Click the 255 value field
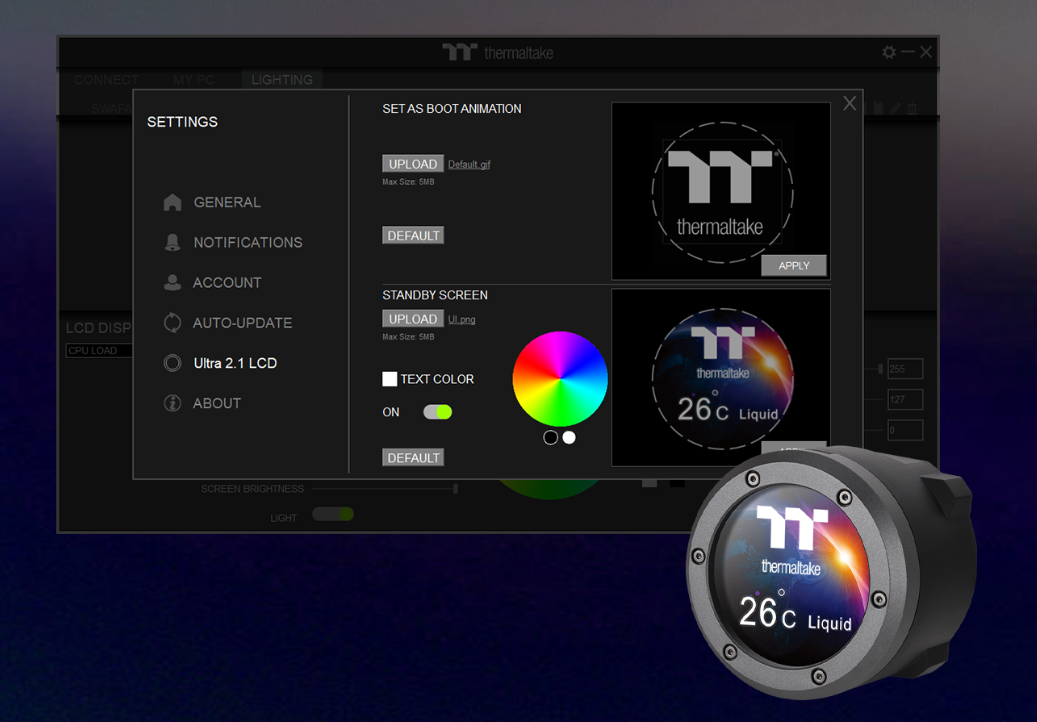Image resolution: width=1037 pixels, height=722 pixels. (x=905, y=369)
